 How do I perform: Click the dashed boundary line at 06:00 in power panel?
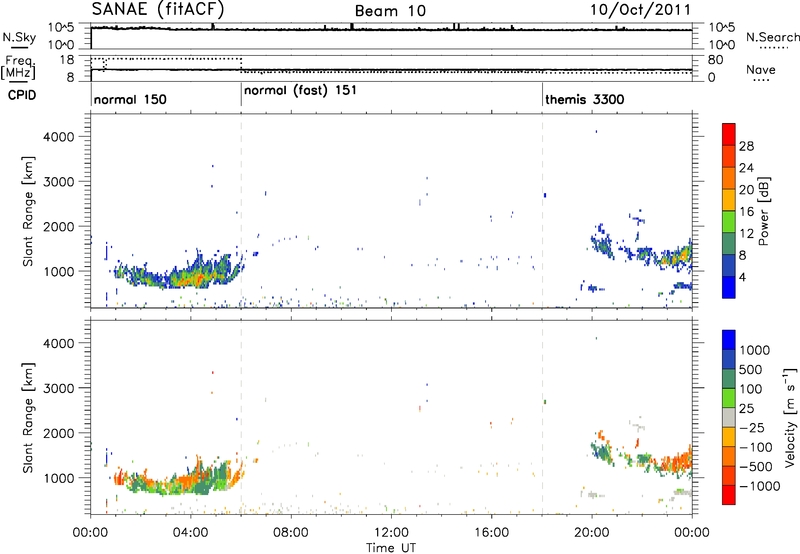pos(241,211)
